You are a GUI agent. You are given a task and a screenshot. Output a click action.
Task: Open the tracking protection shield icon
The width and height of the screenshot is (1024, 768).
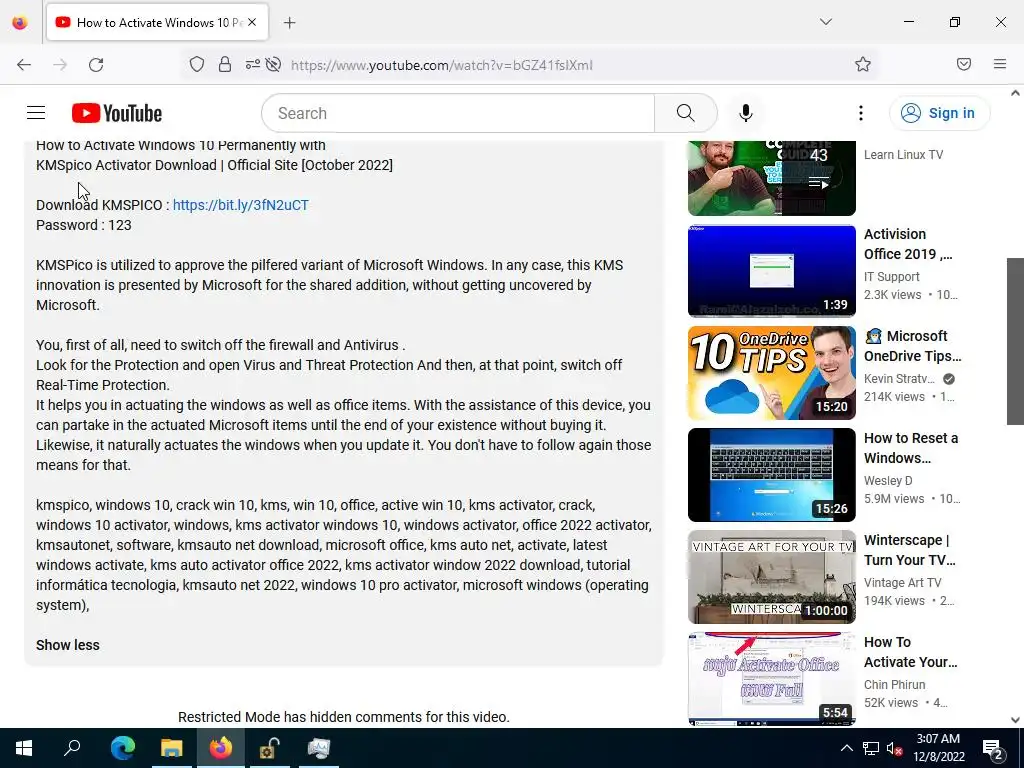pos(197,64)
